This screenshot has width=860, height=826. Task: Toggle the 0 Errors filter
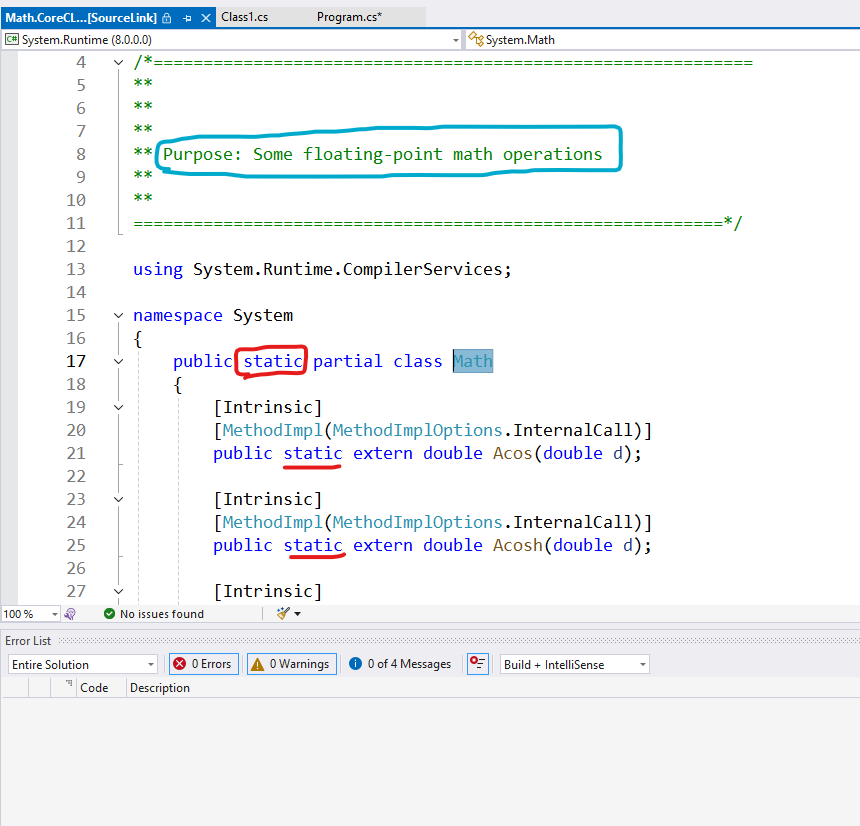204,664
